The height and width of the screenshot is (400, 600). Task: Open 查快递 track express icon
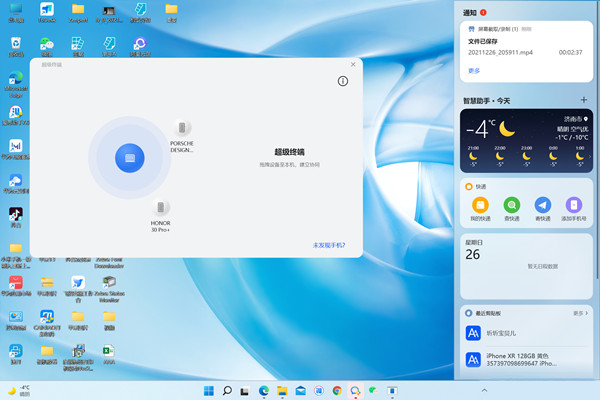point(511,204)
